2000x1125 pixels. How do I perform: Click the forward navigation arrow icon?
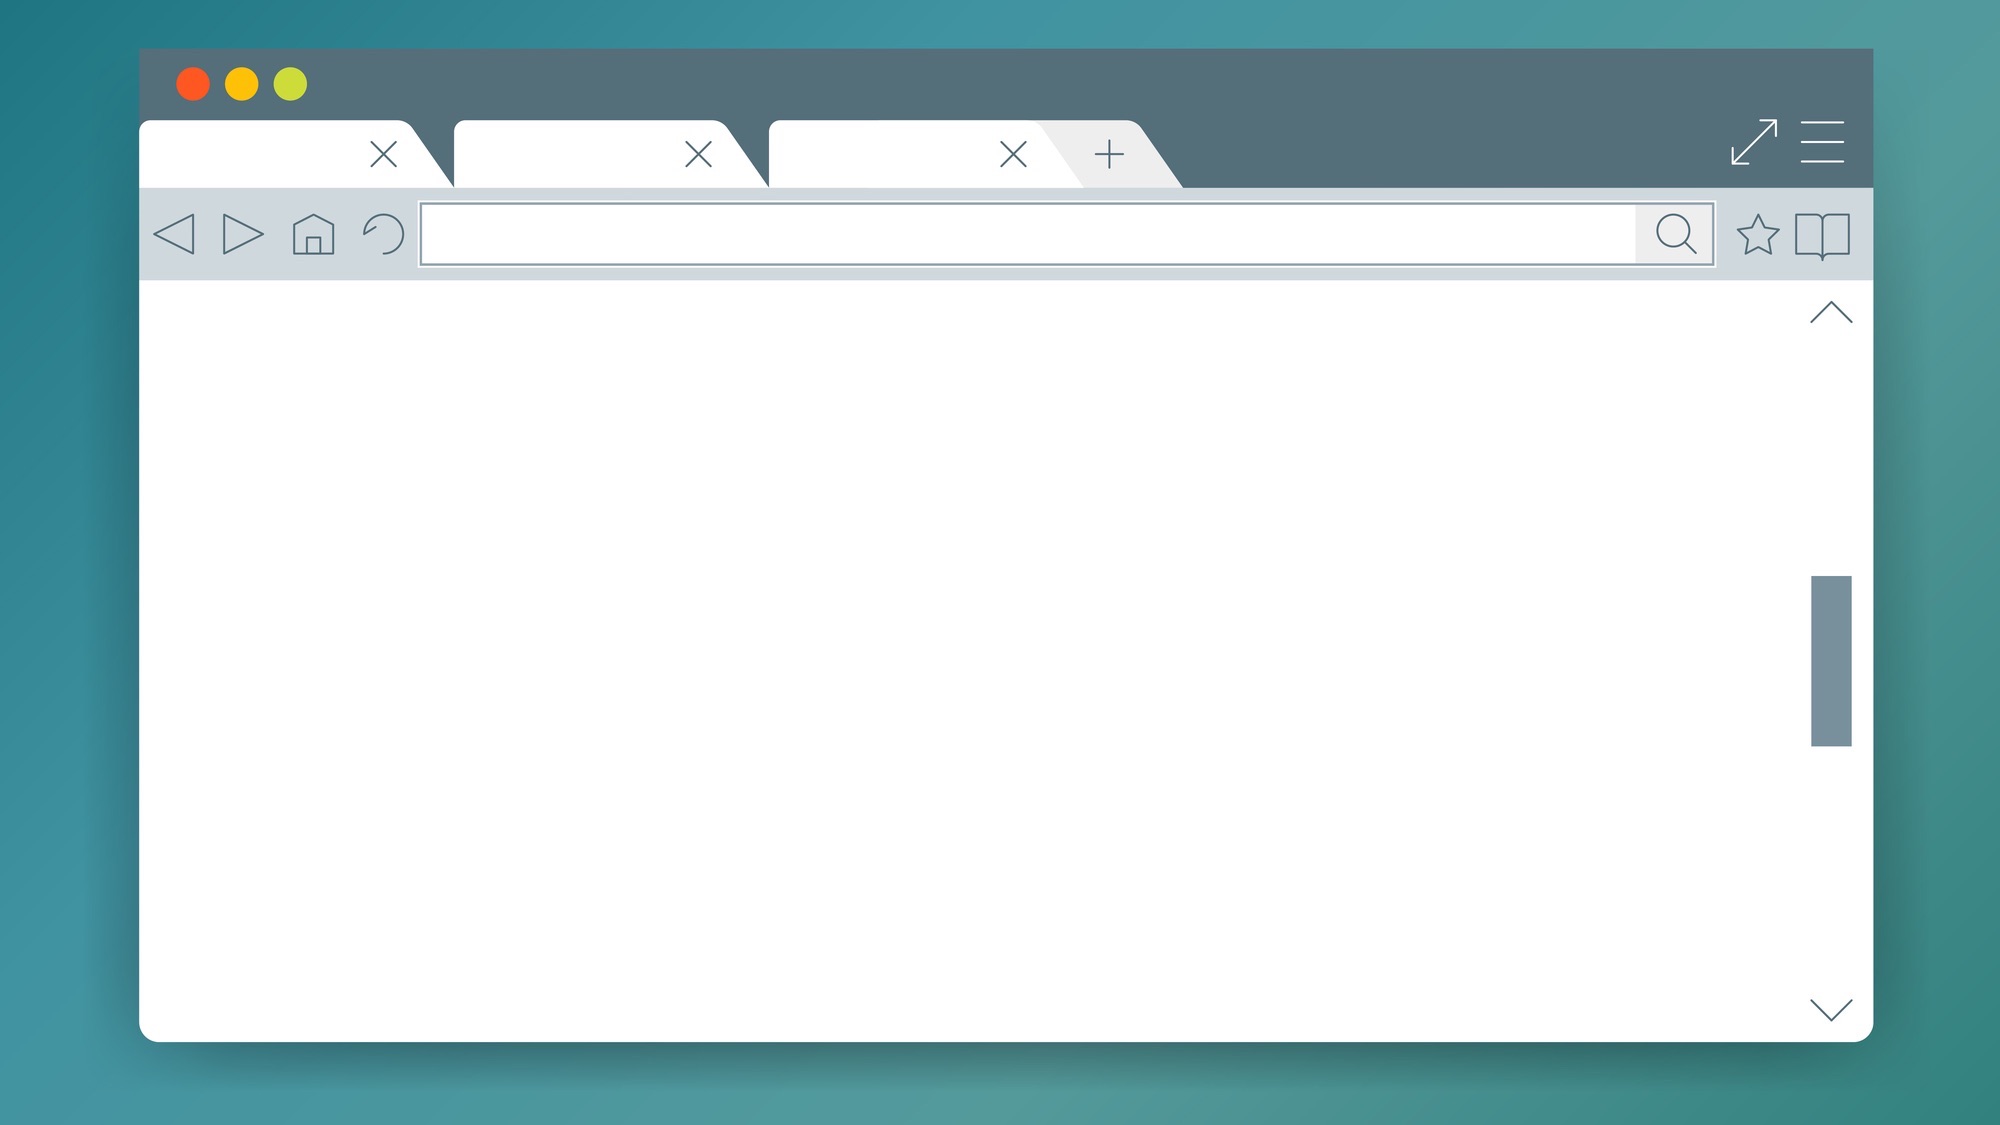tap(240, 234)
